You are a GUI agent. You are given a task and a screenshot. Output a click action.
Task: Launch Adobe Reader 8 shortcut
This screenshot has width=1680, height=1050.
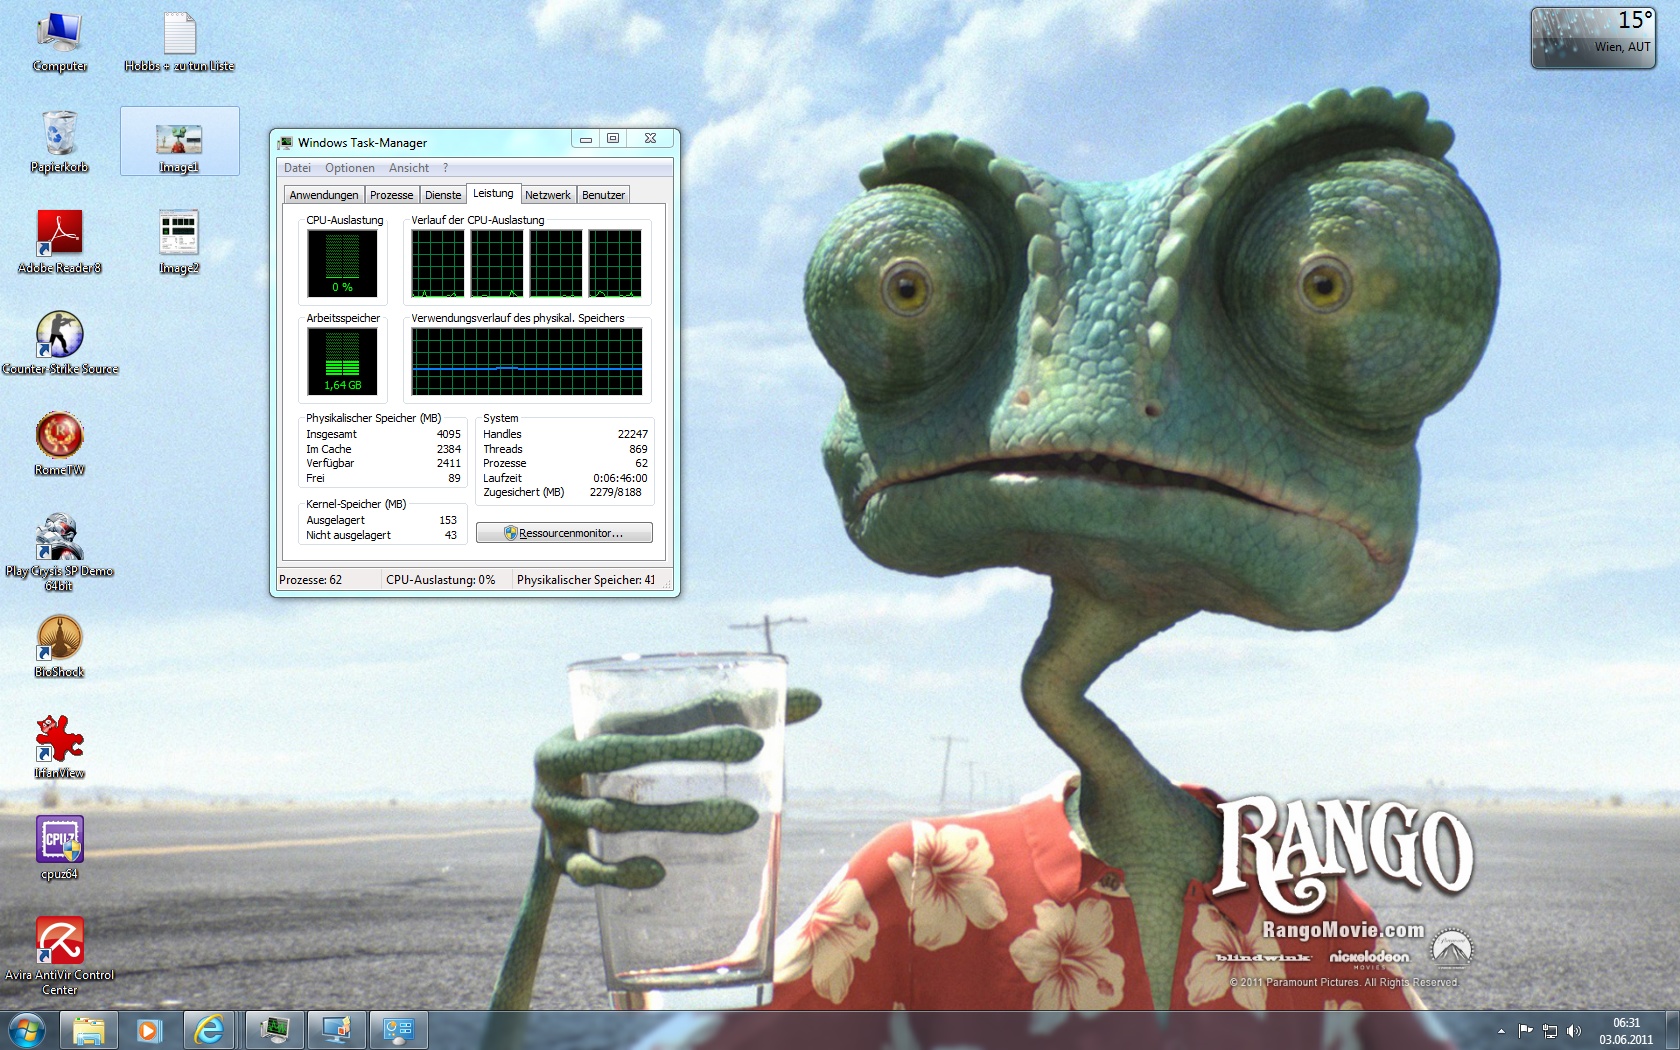click(x=59, y=243)
